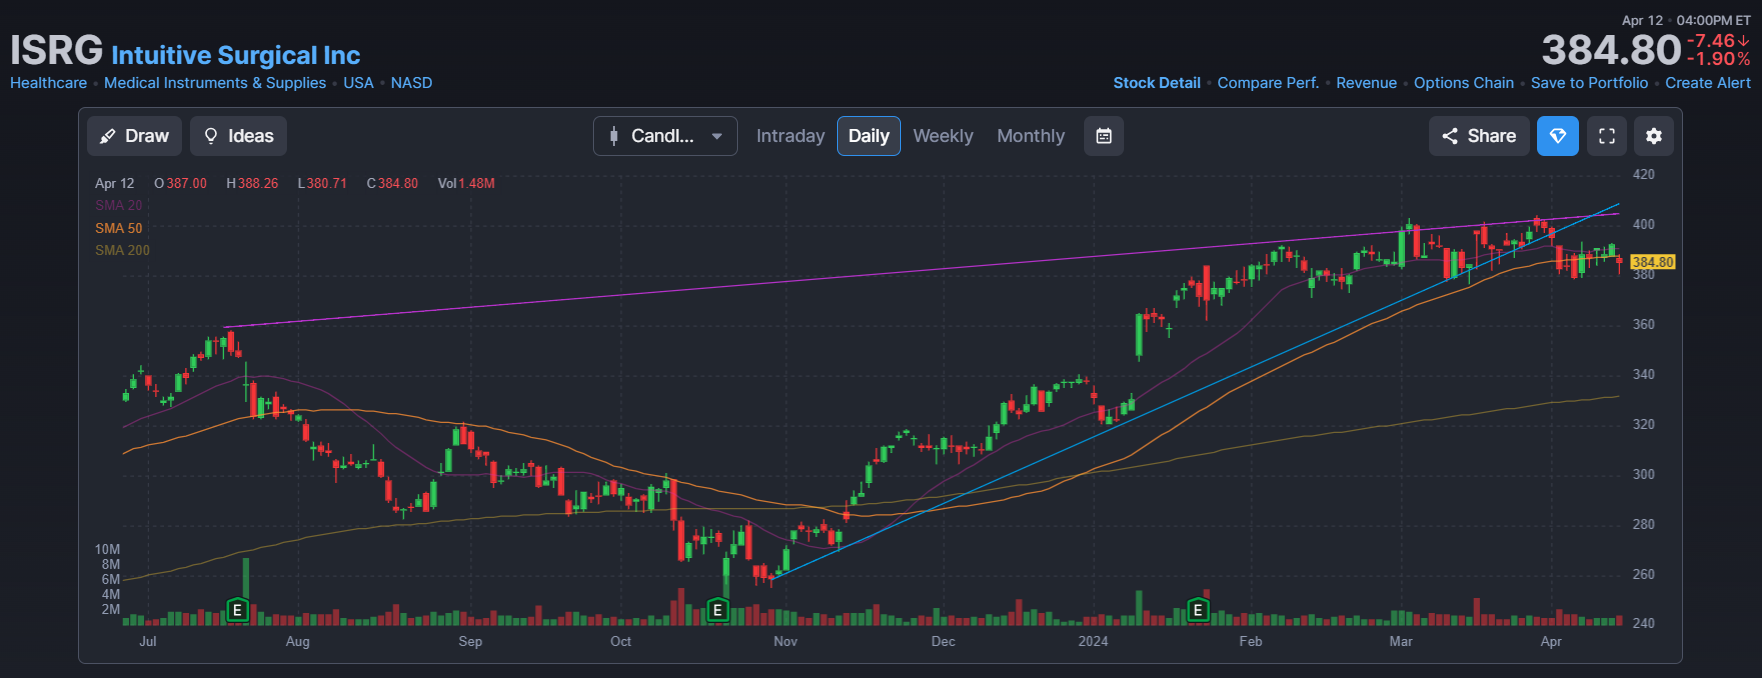Click the lightbulb icon in Ideas button
Screen dimensions: 1762x678
pyautogui.click(x=211, y=136)
